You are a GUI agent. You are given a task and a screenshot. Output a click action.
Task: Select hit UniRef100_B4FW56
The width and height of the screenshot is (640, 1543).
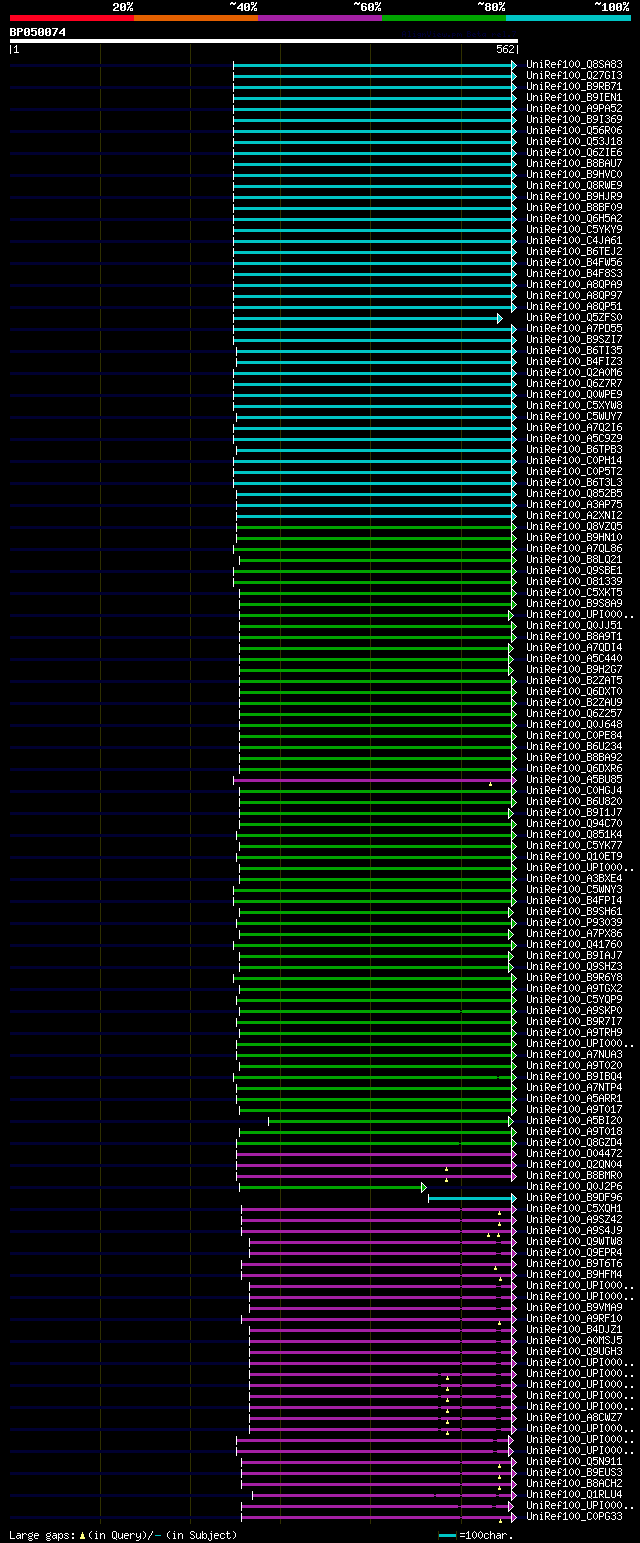pyautogui.click(x=574, y=262)
